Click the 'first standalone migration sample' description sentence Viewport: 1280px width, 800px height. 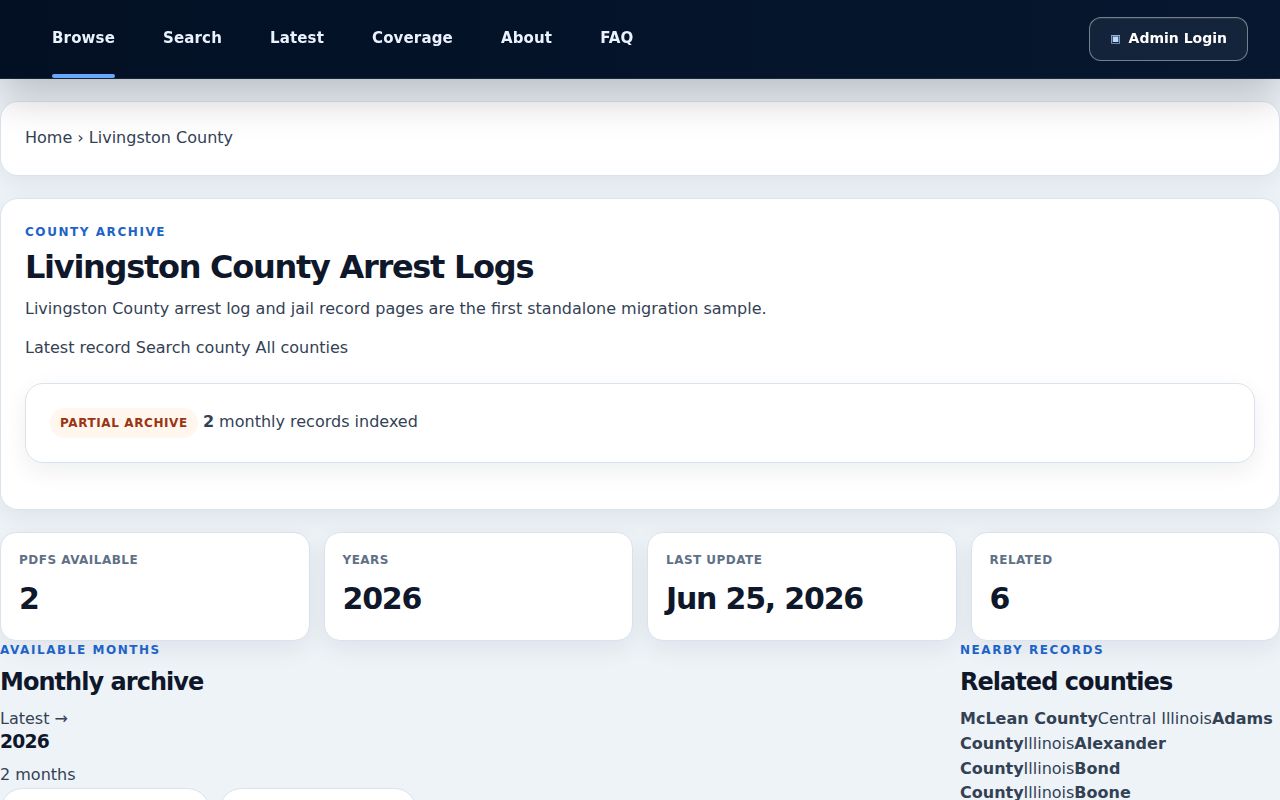pyautogui.click(x=395, y=309)
